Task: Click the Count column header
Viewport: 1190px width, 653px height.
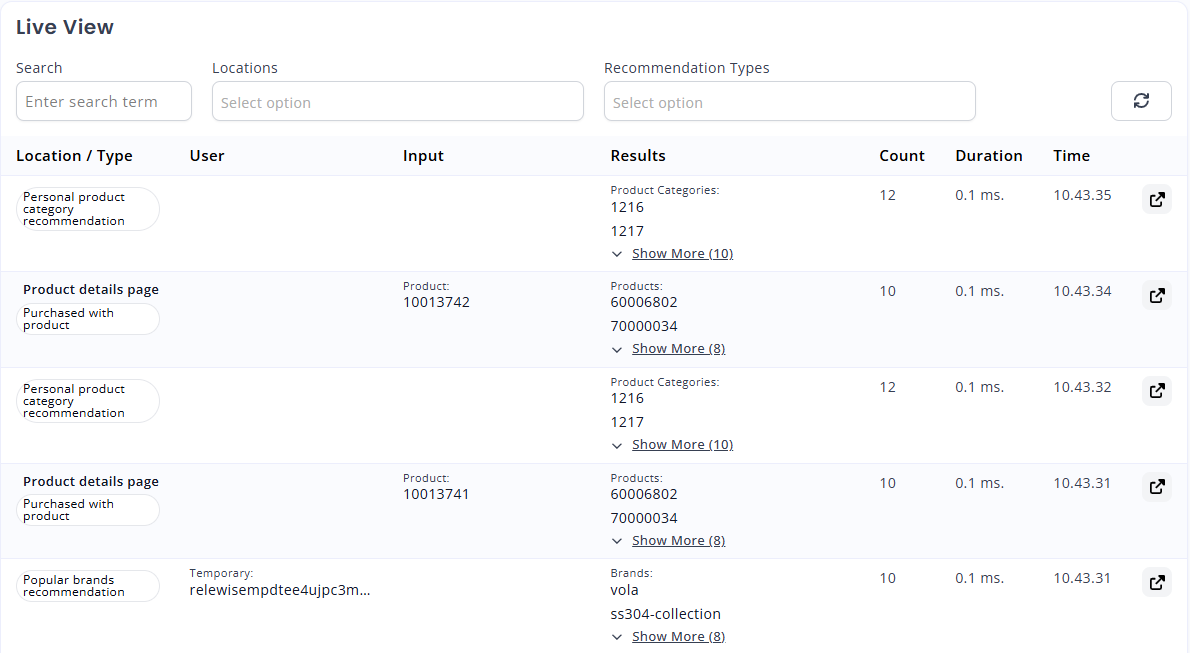Action: click(902, 156)
